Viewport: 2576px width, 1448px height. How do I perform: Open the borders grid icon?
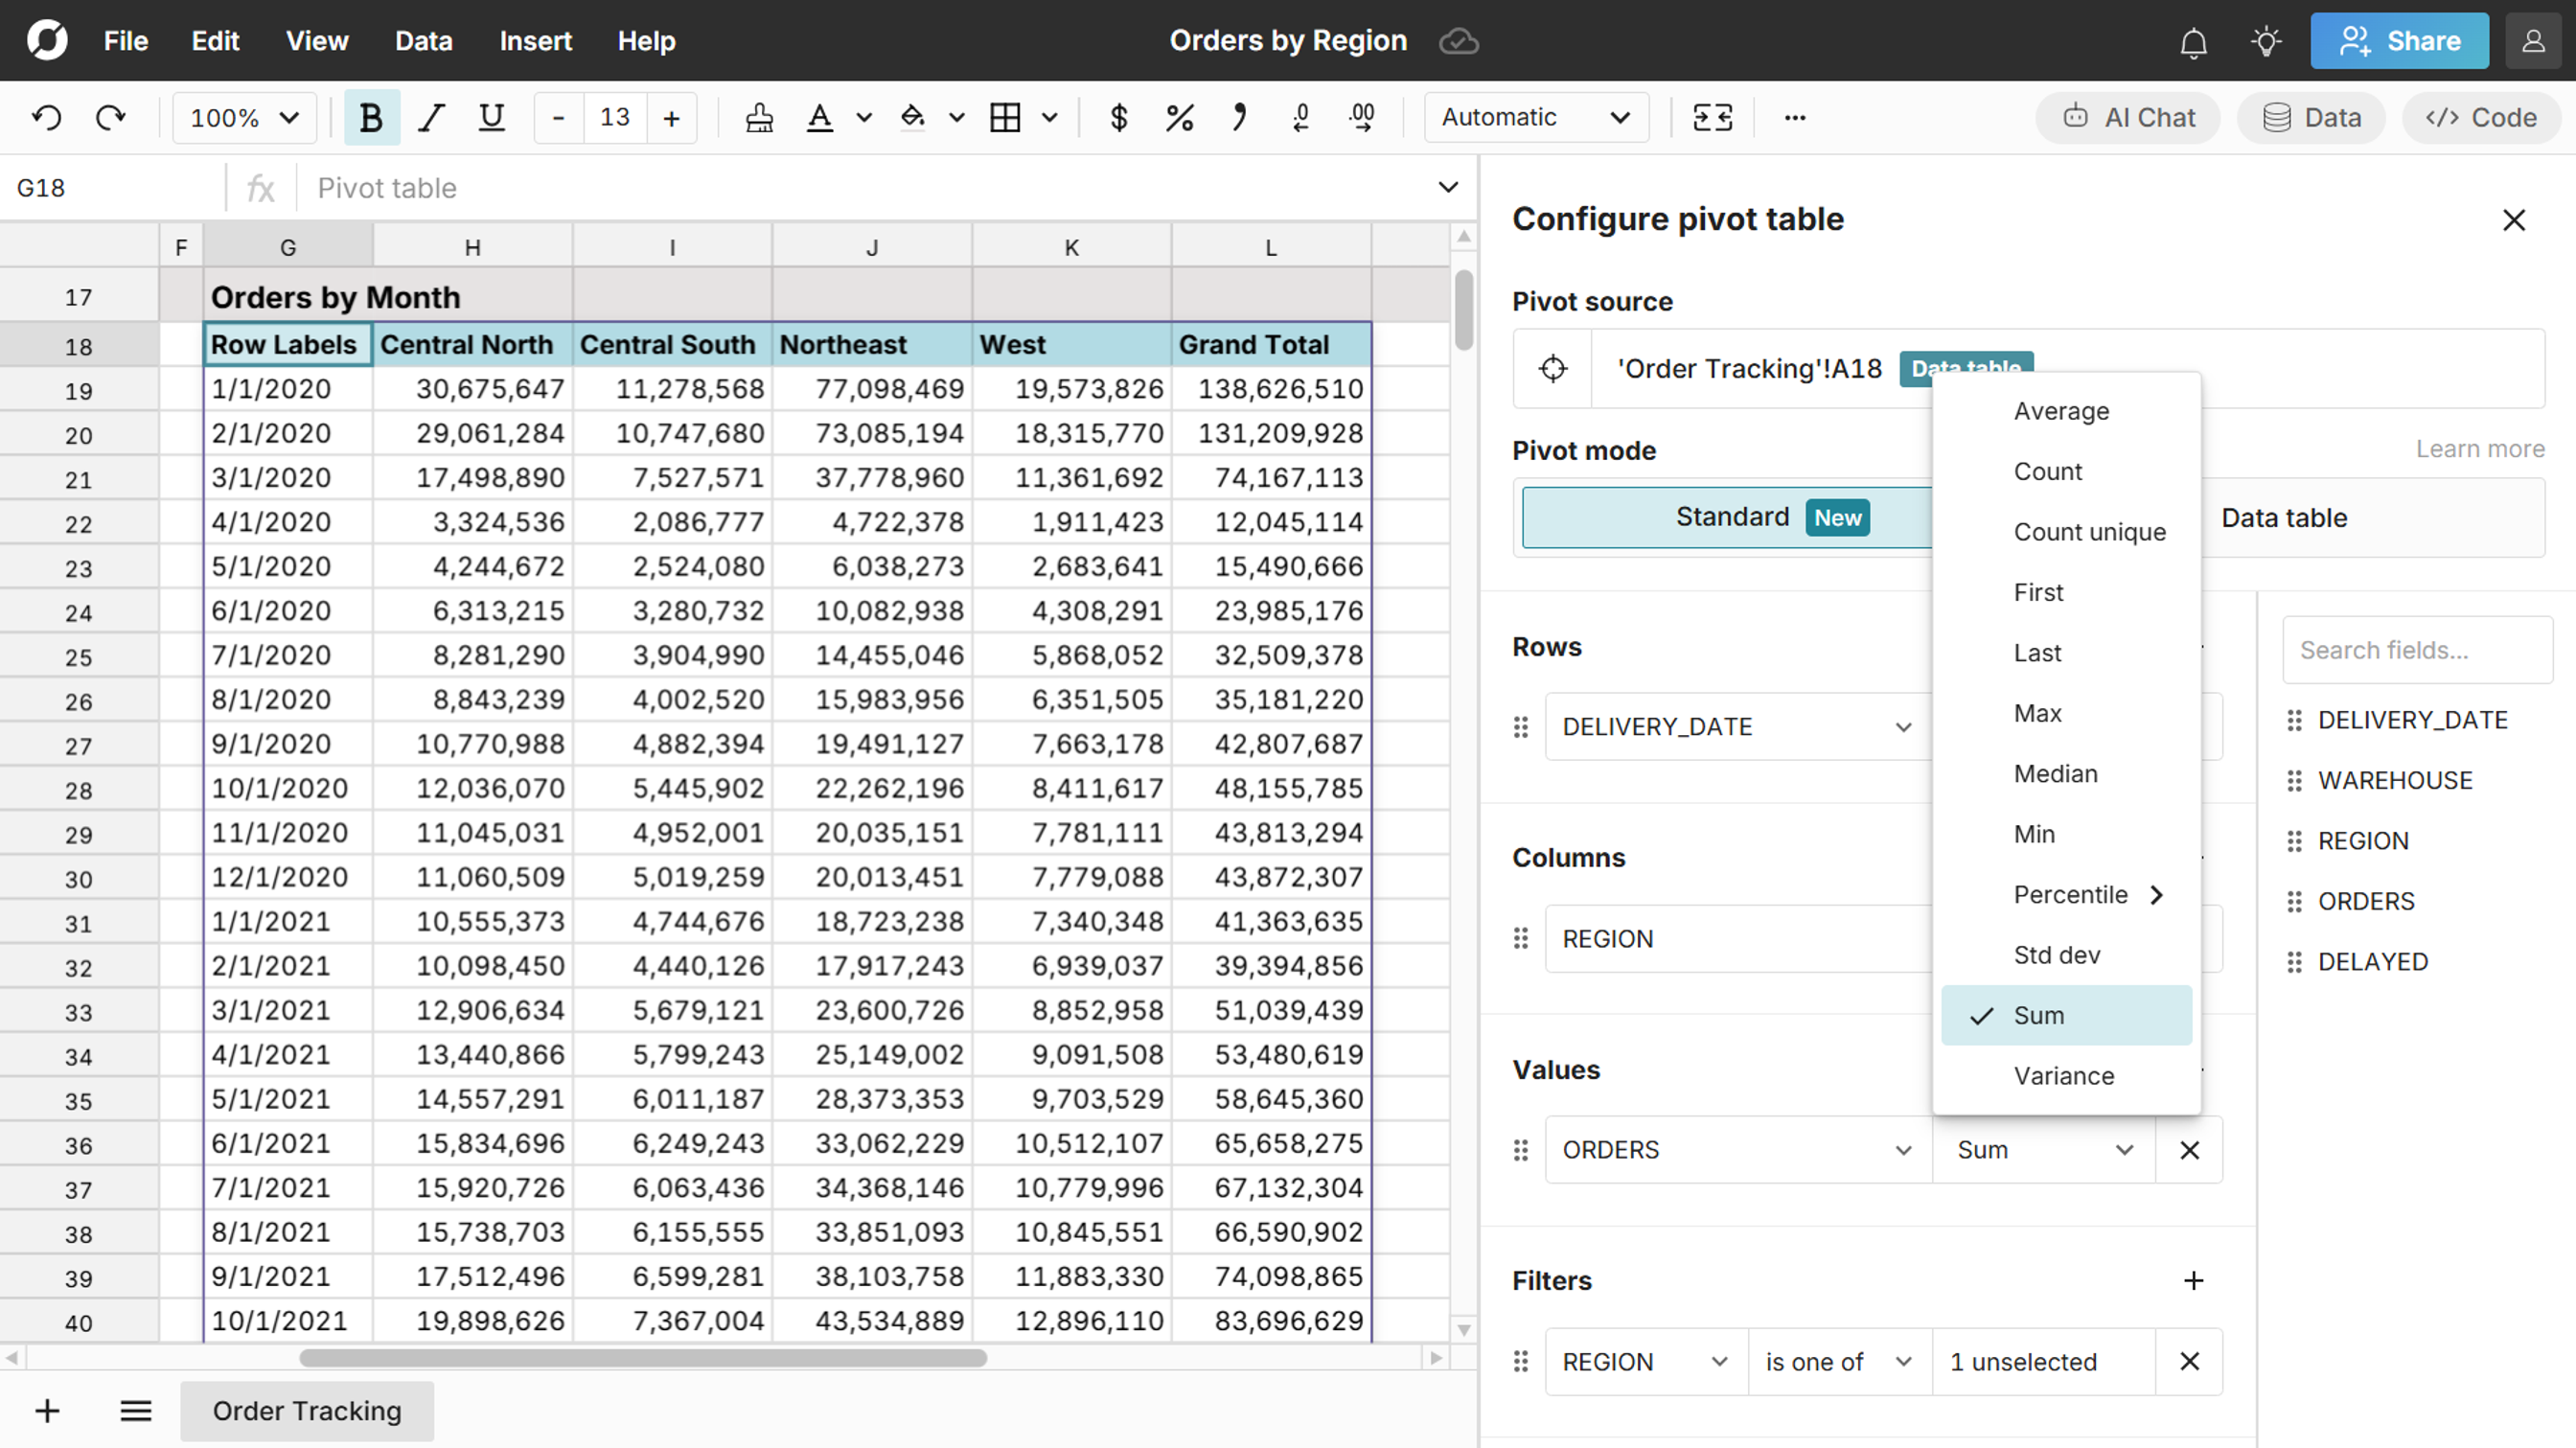[x=1005, y=118]
